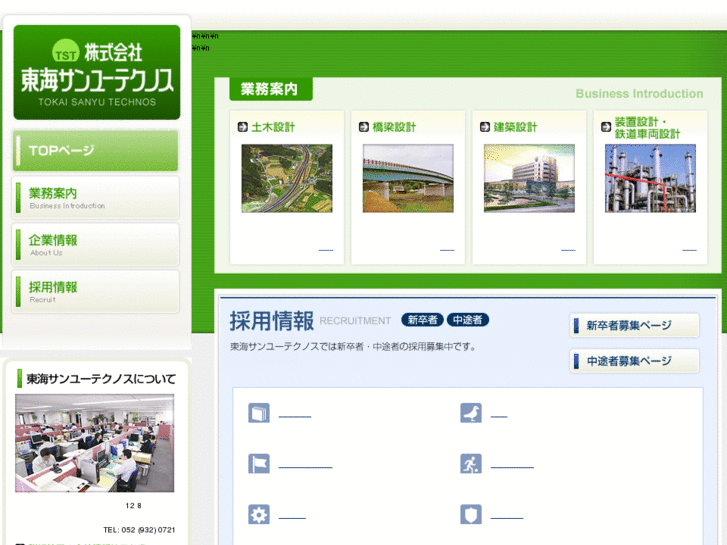Open the 装置設計・鉄道車両設計 heading link
The height and width of the screenshot is (545, 727).
tap(647, 128)
